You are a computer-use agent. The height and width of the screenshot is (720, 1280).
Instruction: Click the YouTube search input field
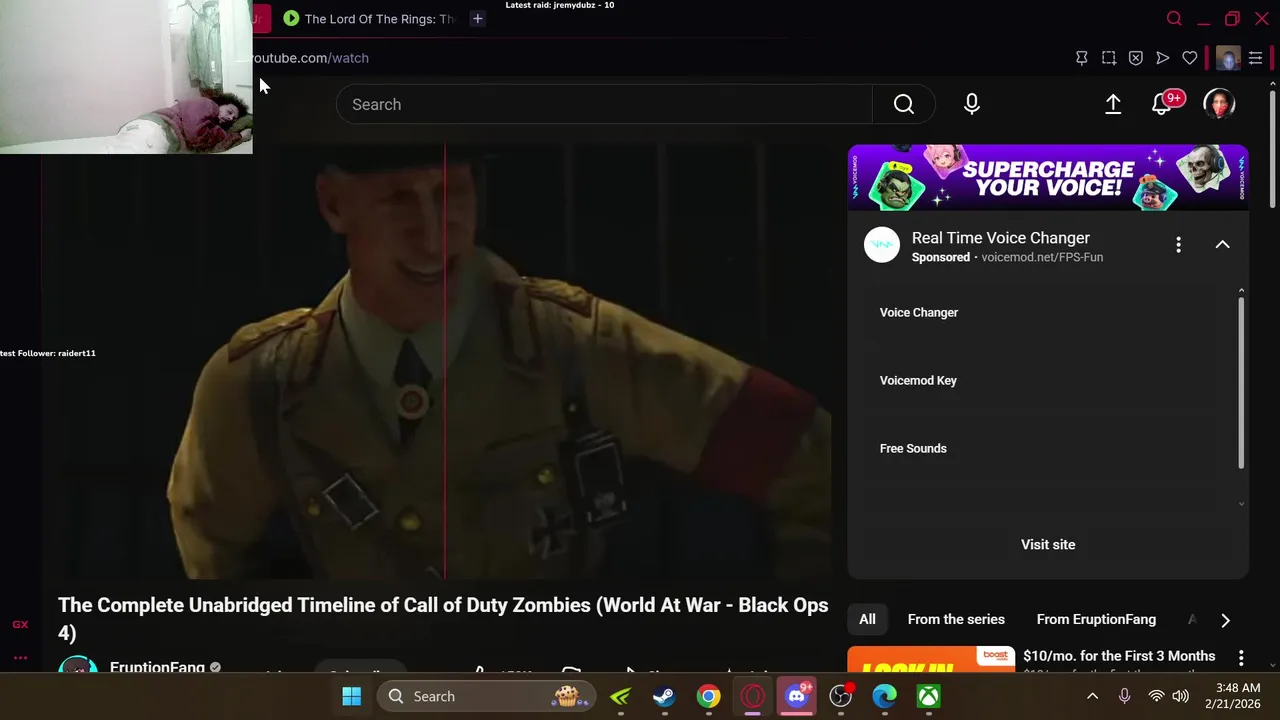click(x=604, y=104)
